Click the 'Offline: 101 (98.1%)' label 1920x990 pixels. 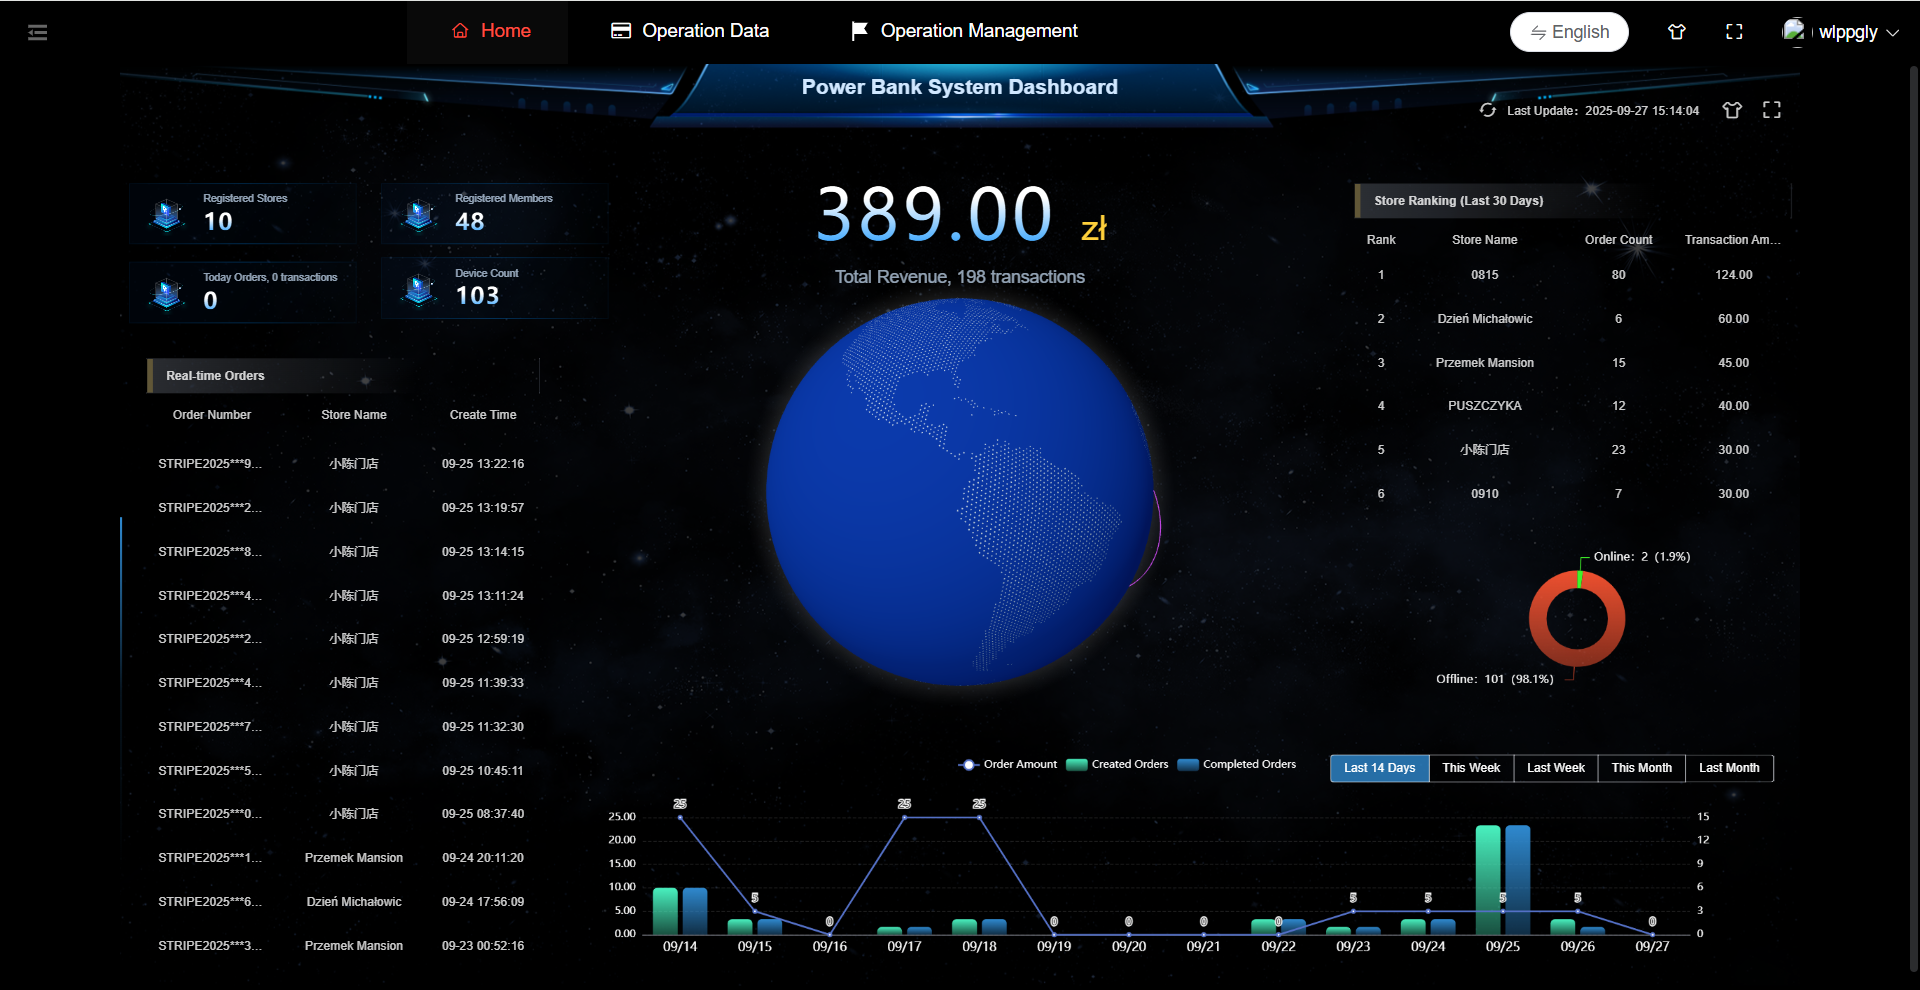(1494, 679)
